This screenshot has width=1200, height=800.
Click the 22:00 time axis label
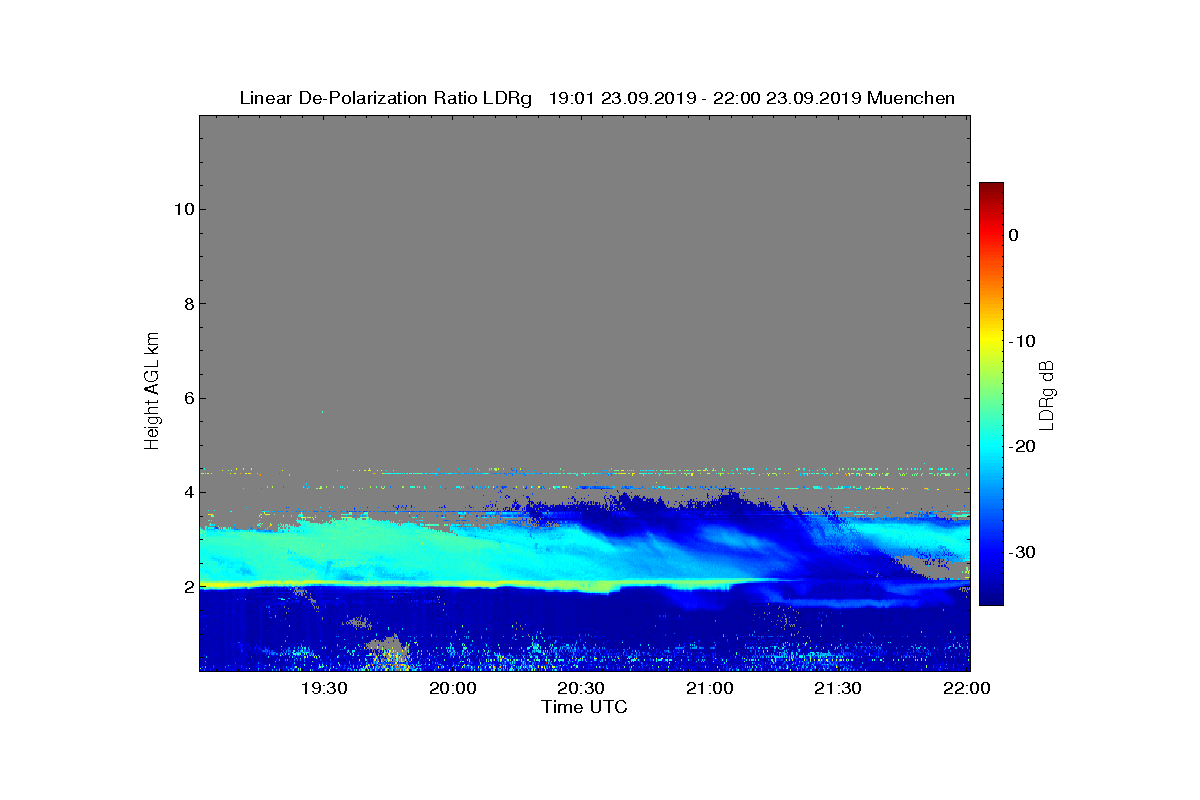point(966,689)
